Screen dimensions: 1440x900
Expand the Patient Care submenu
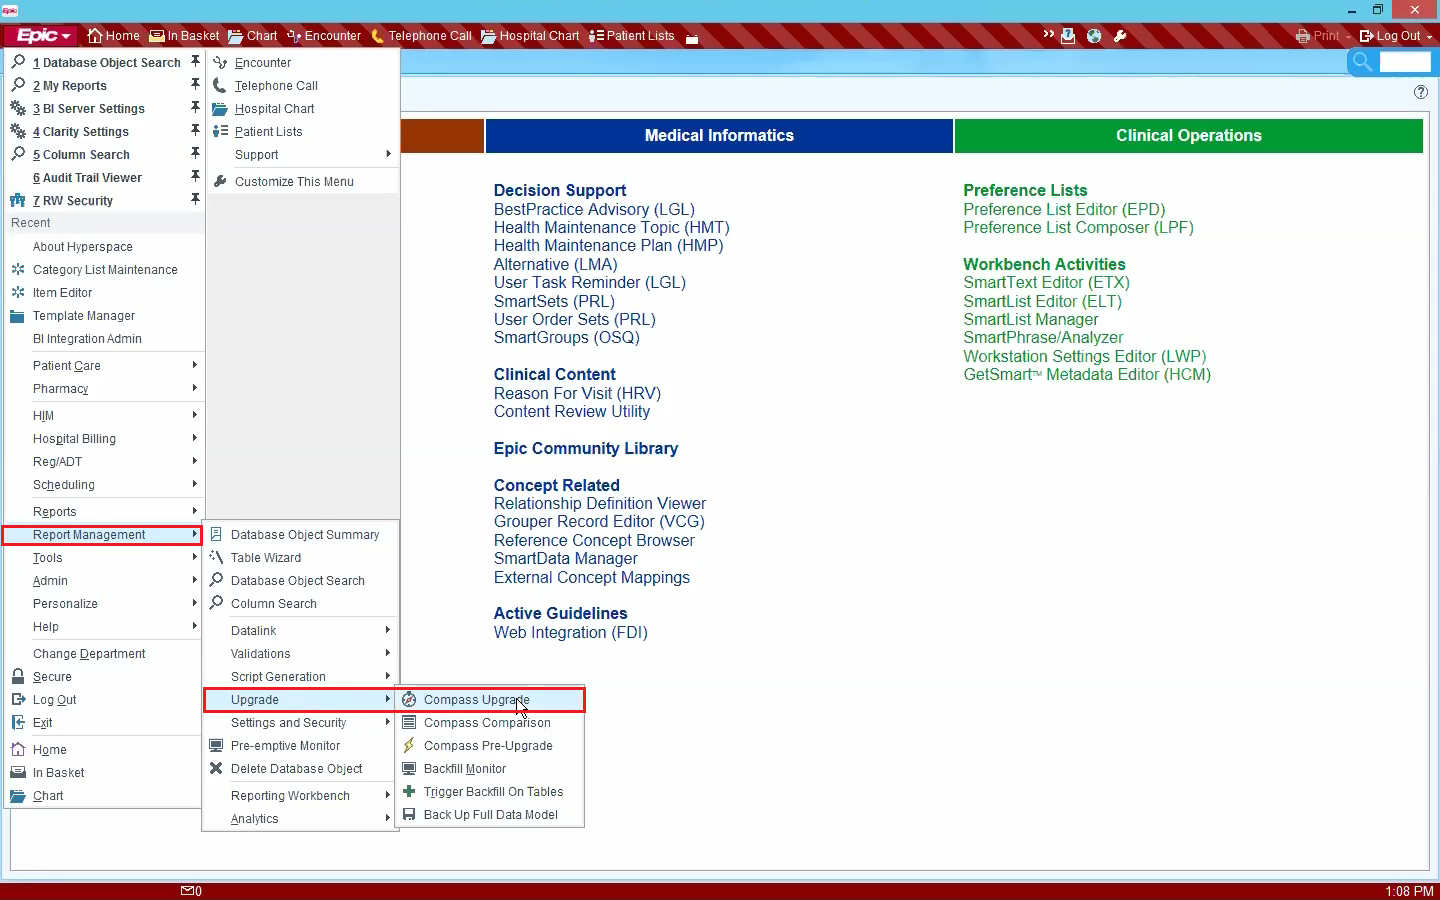click(104, 366)
